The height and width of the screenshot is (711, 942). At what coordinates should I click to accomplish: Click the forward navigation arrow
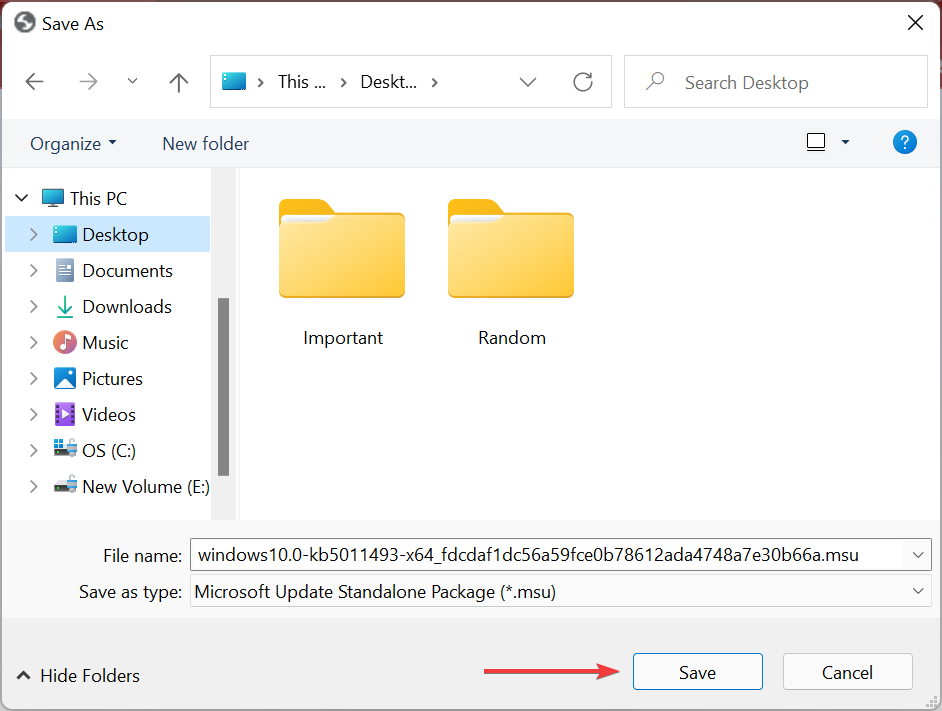coord(88,82)
